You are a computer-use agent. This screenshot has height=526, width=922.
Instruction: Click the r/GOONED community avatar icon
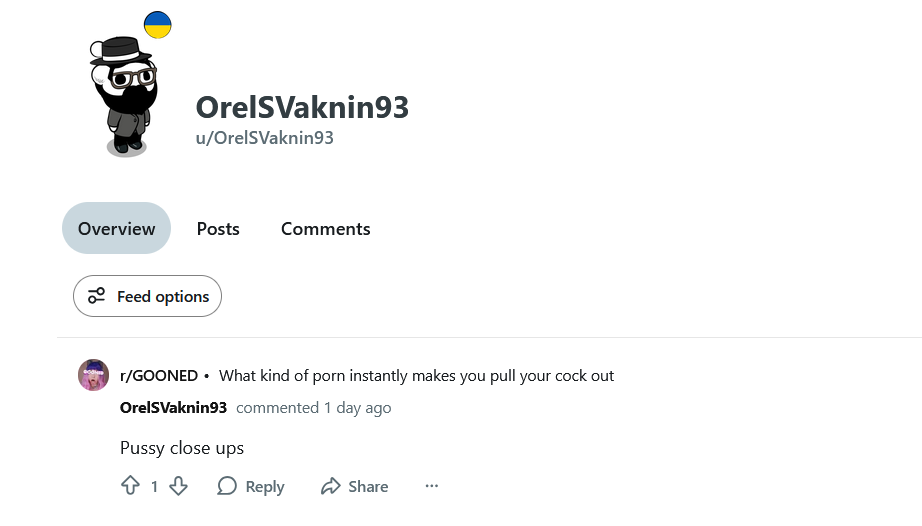pos(94,376)
